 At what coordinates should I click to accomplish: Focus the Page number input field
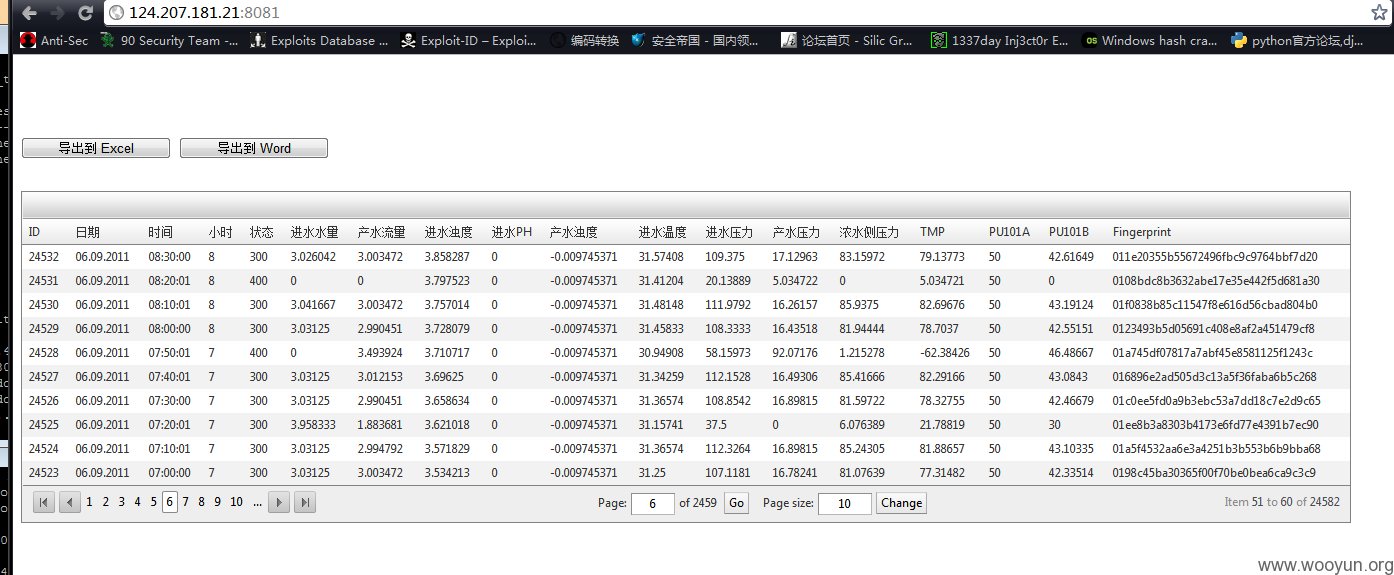(x=653, y=503)
